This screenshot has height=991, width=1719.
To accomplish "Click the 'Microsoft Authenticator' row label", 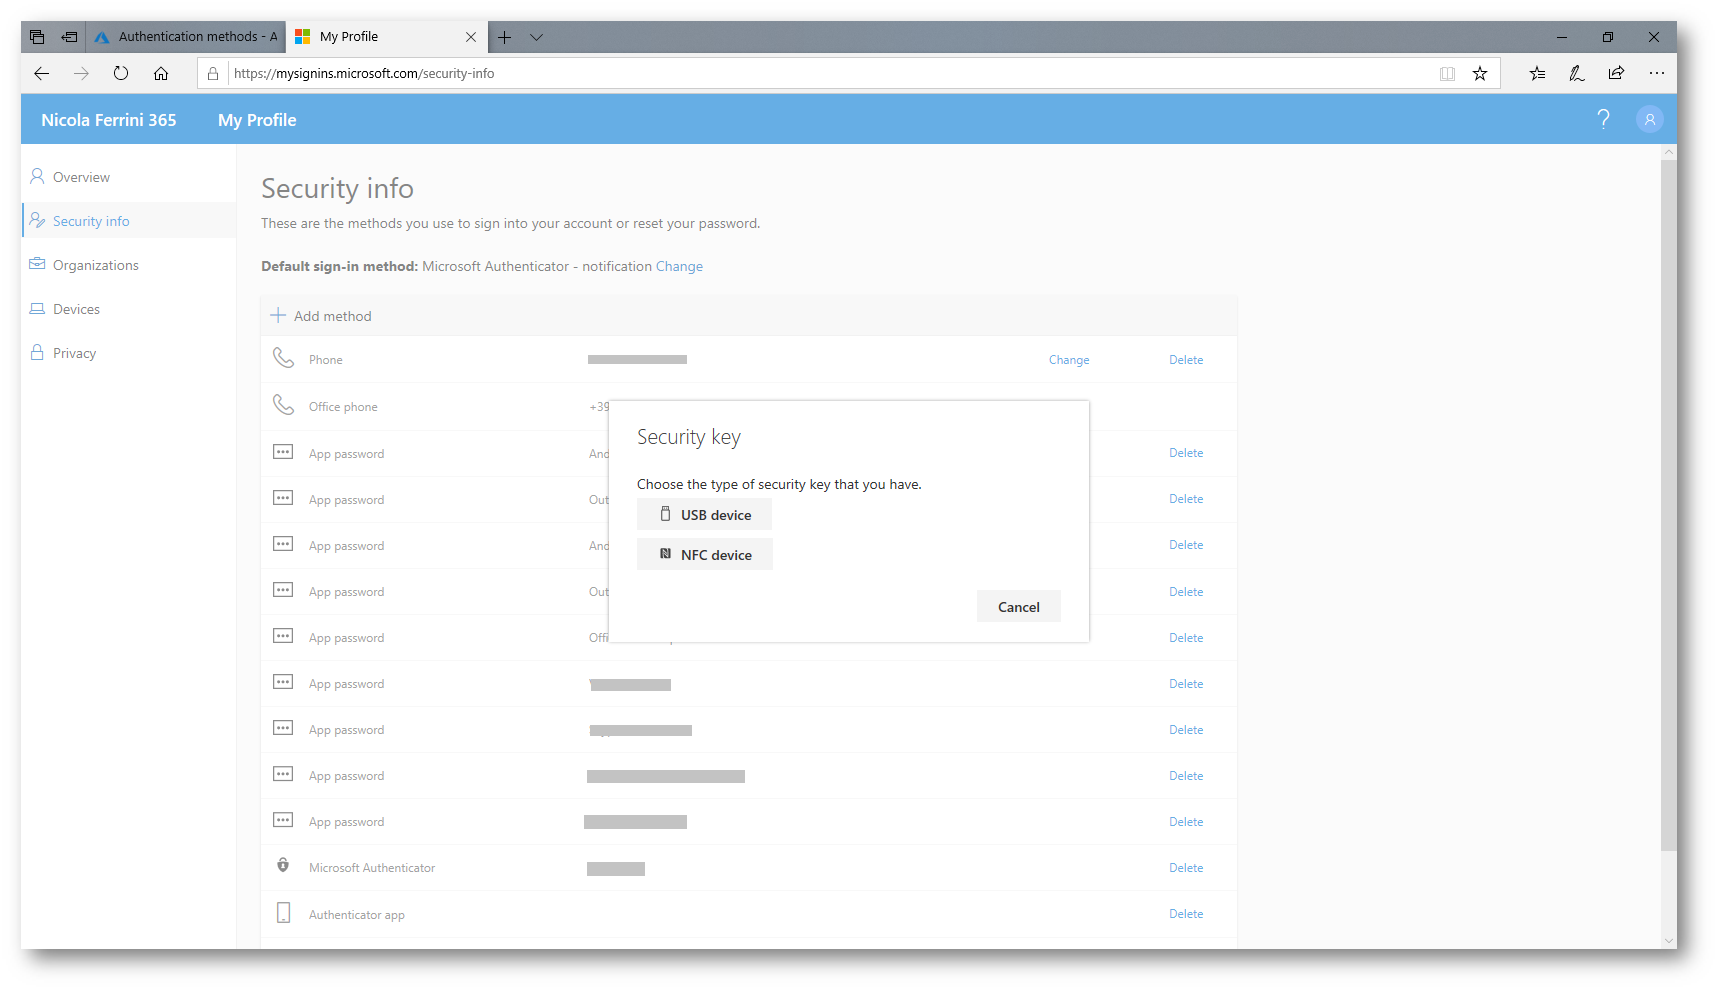I will [372, 868].
